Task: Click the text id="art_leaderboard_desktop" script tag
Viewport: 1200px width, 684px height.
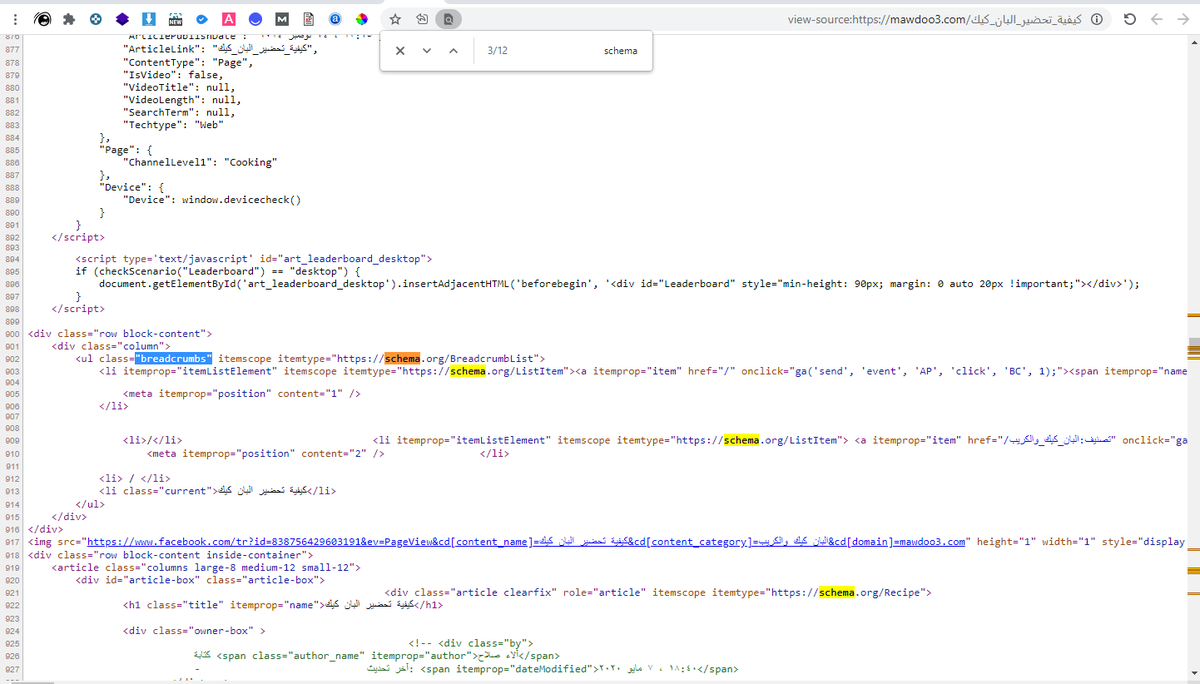Action: click(x=254, y=258)
